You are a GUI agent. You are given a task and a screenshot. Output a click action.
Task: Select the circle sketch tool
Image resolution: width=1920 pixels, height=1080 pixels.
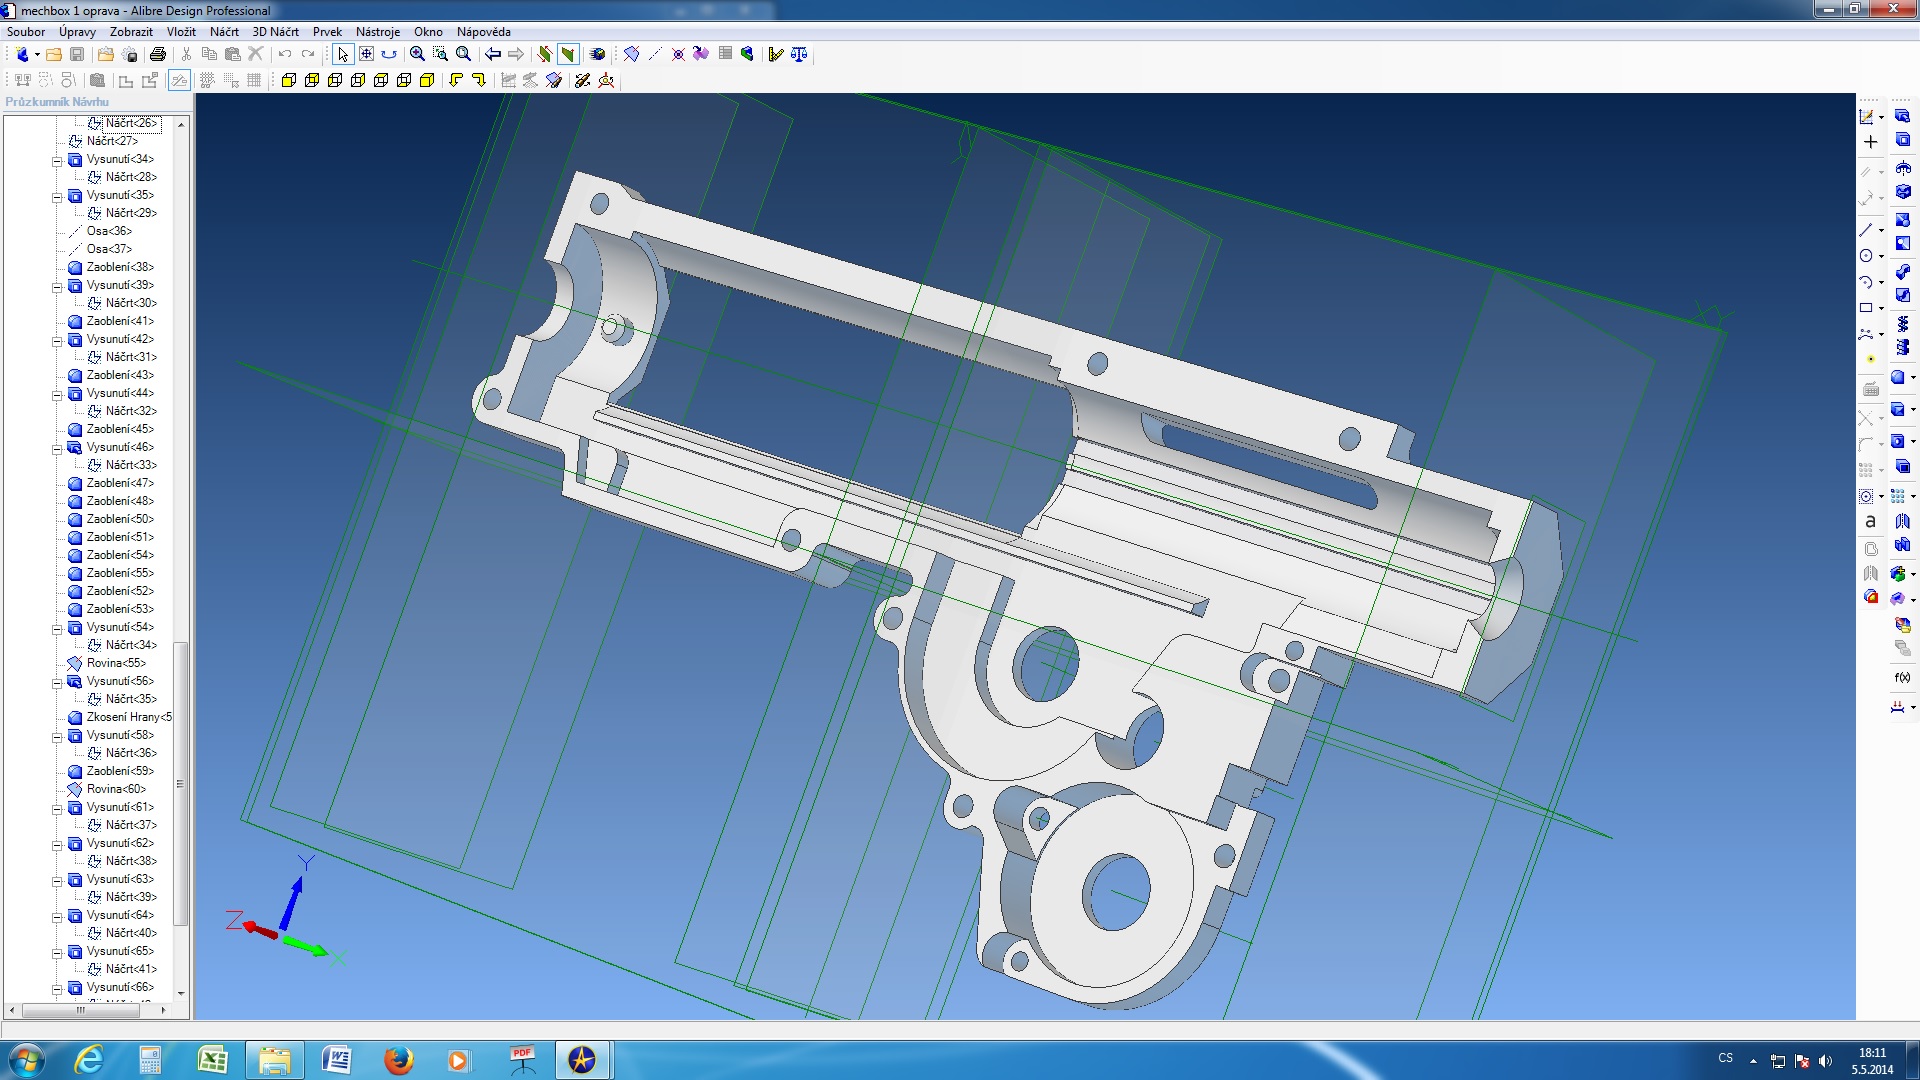[1866, 256]
